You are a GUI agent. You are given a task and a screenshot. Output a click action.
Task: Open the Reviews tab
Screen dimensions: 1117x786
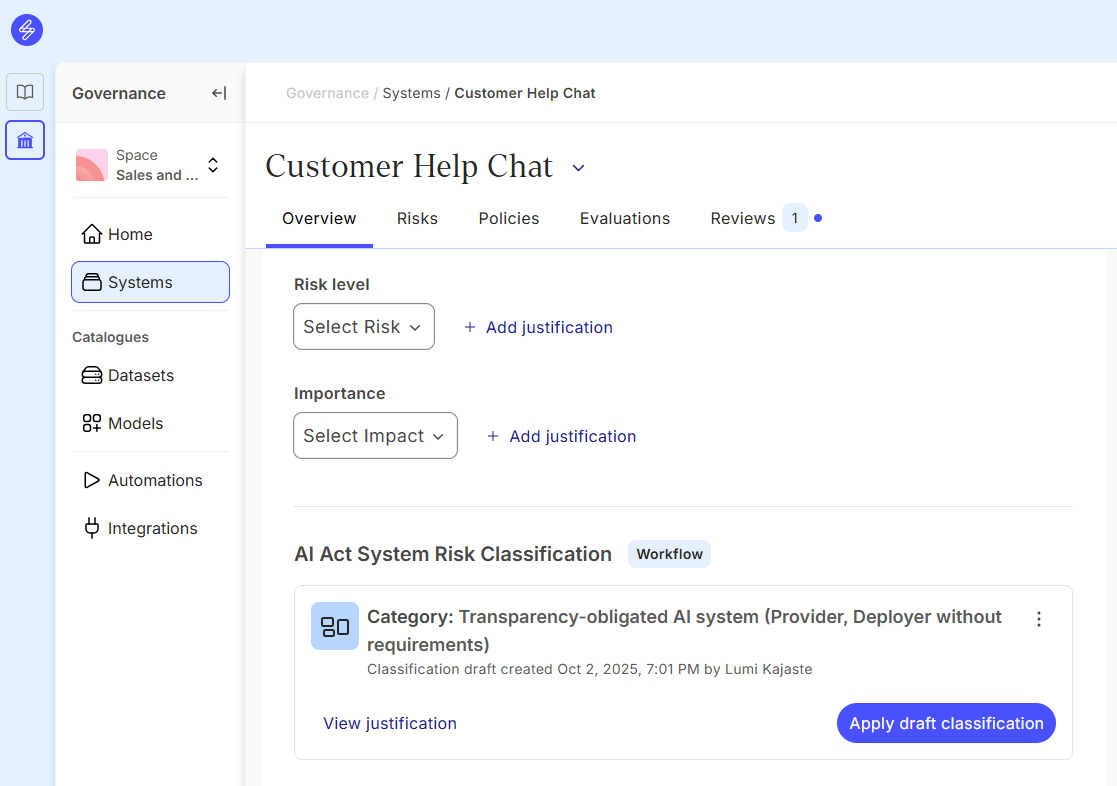coord(743,218)
